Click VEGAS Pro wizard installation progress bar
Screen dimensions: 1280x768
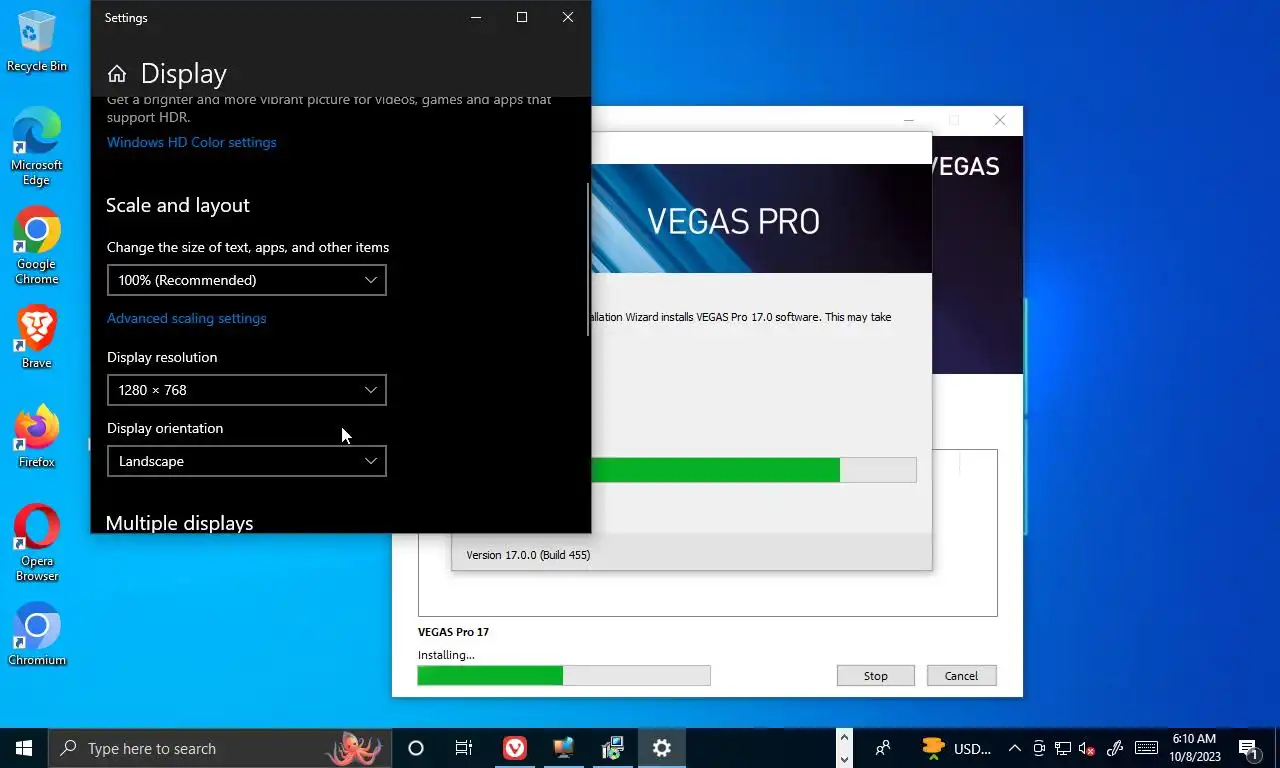click(754, 470)
